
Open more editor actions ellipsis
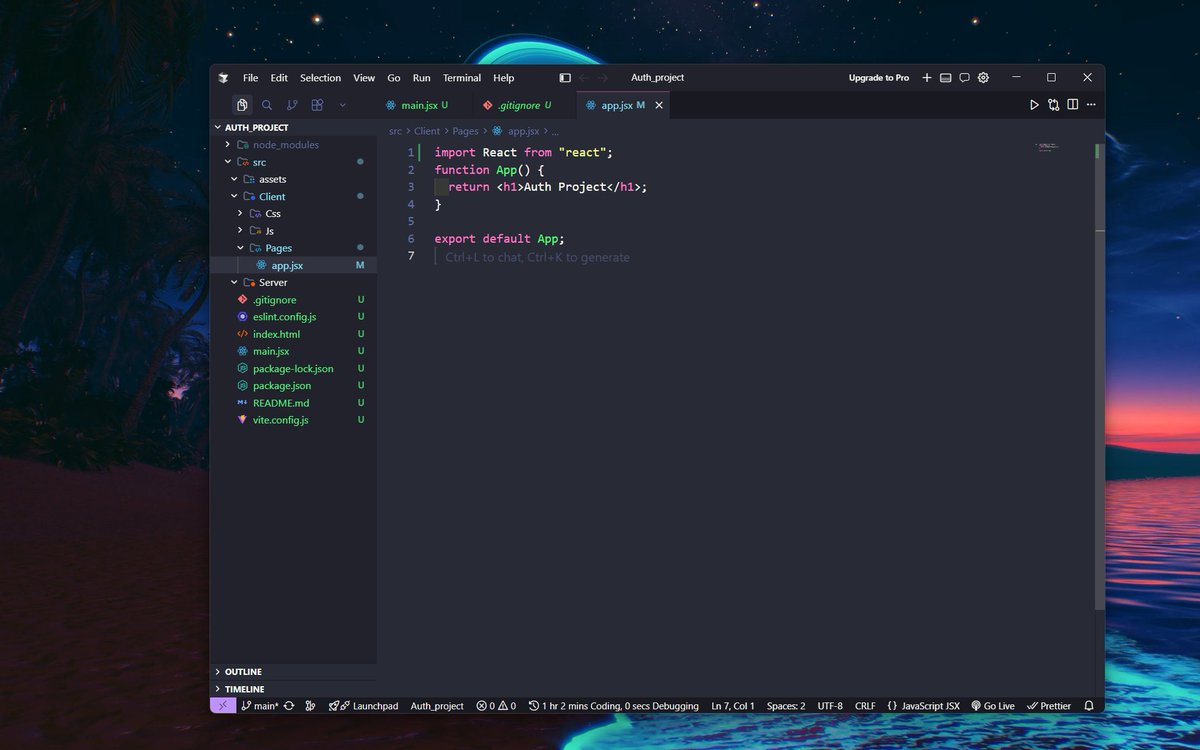coord(1091,105)
